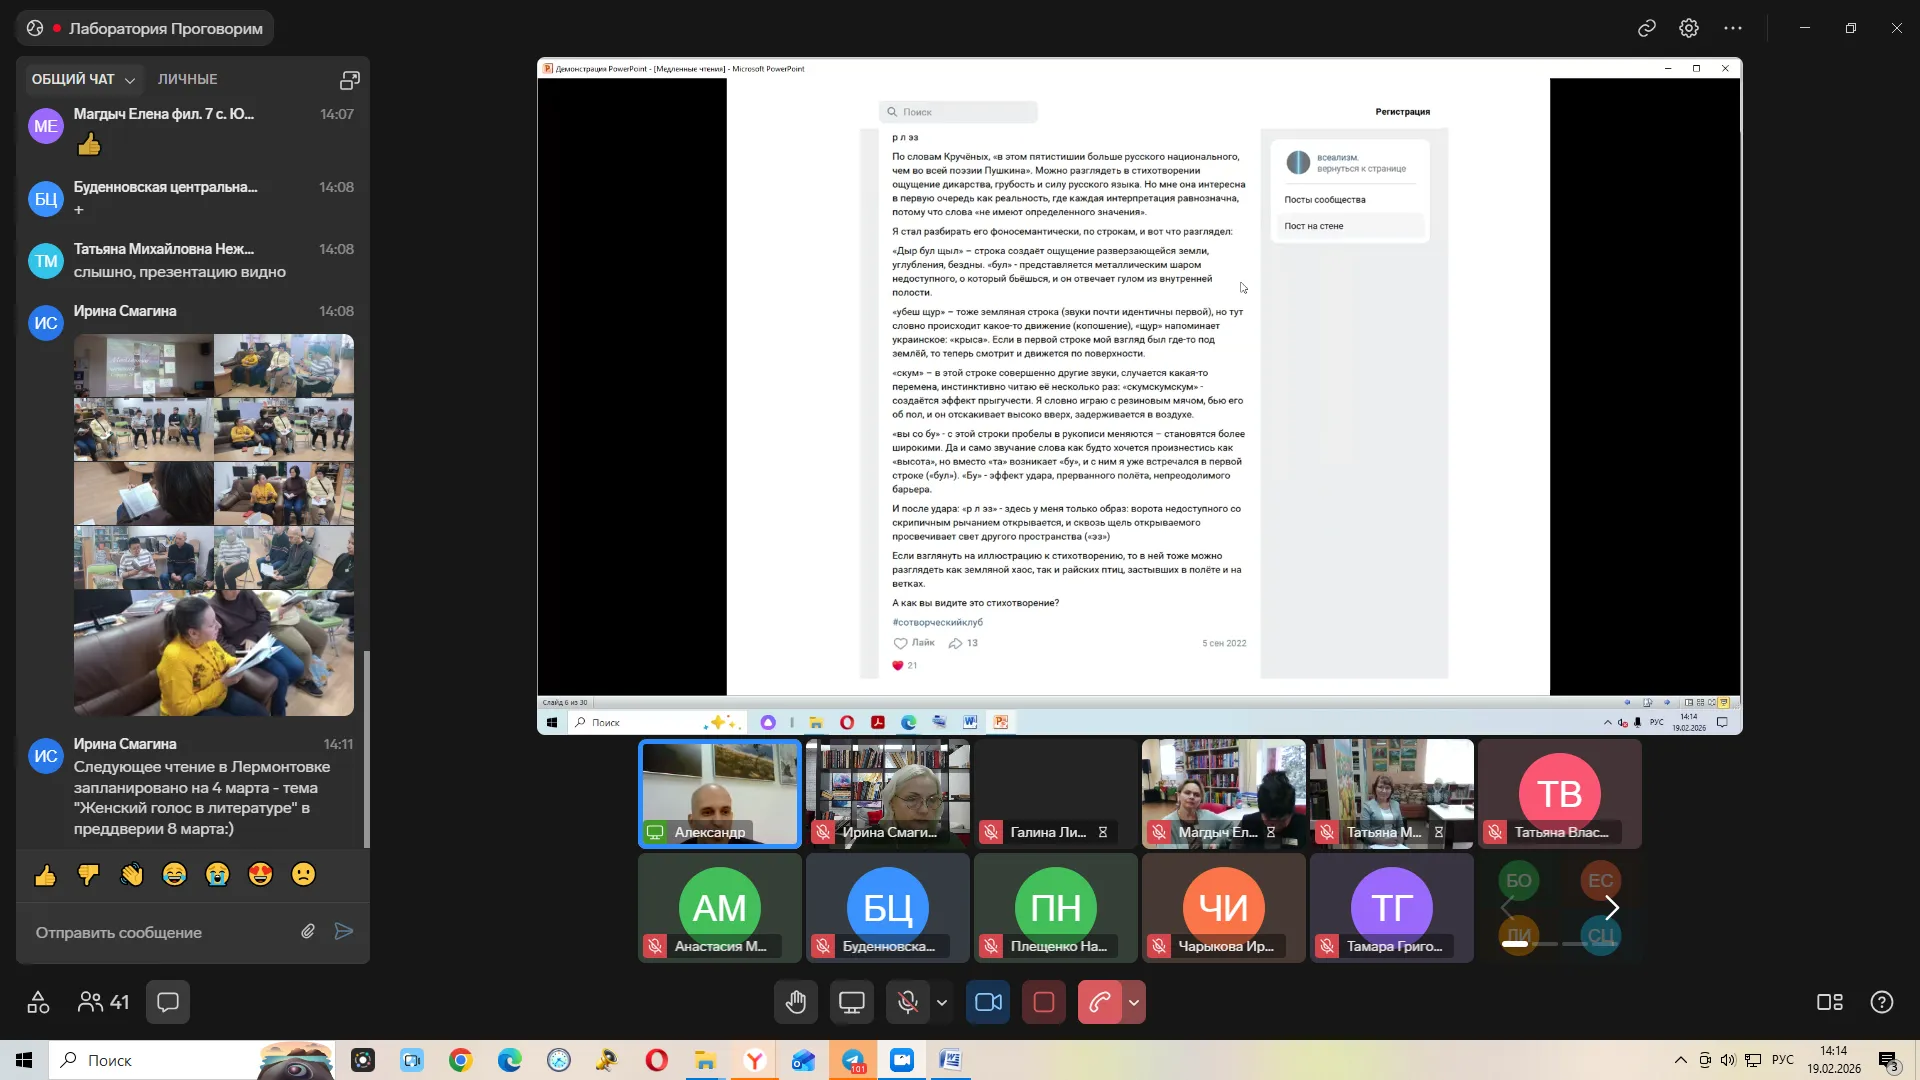Toggle meeting recording
Screen dimensions: 1920x1080
click(x=1044, y=1002)
